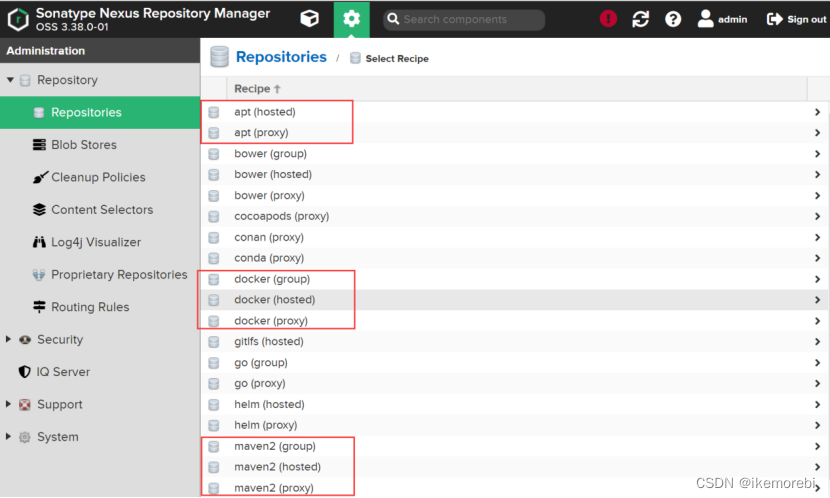Open Proprietary Repositories in the sidebar
Viewport: 830px width, 498px height.
[x=100, y=275]
